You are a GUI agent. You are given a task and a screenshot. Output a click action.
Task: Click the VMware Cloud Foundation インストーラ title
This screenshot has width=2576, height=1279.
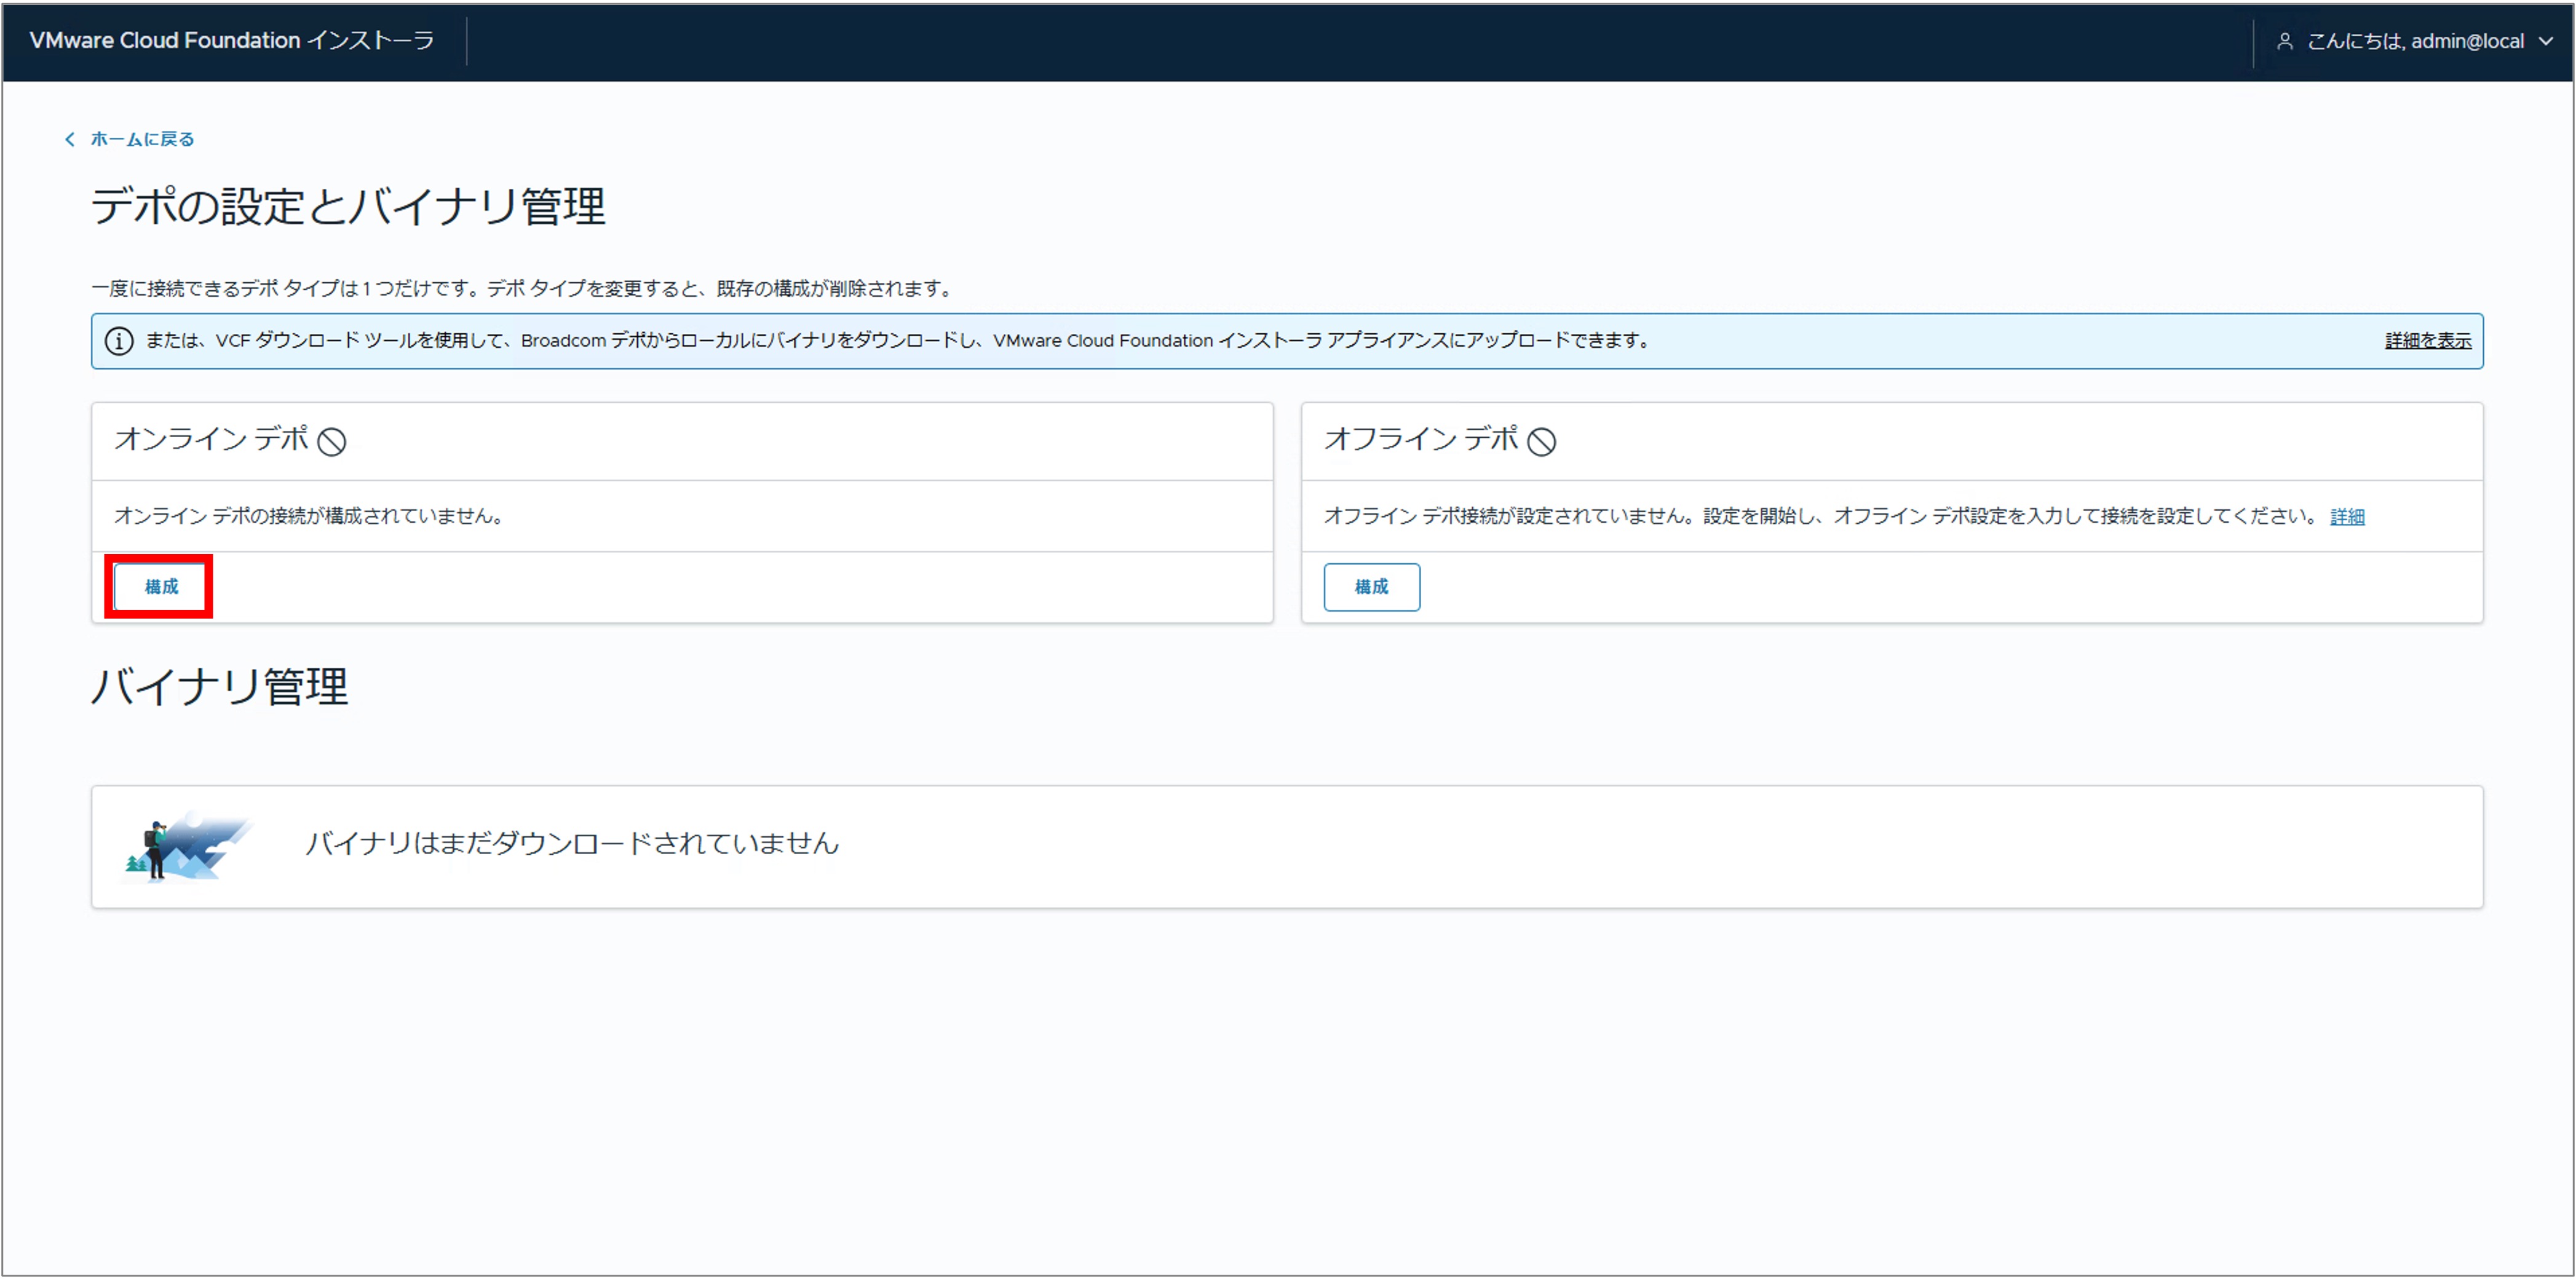tap(232, 41)
